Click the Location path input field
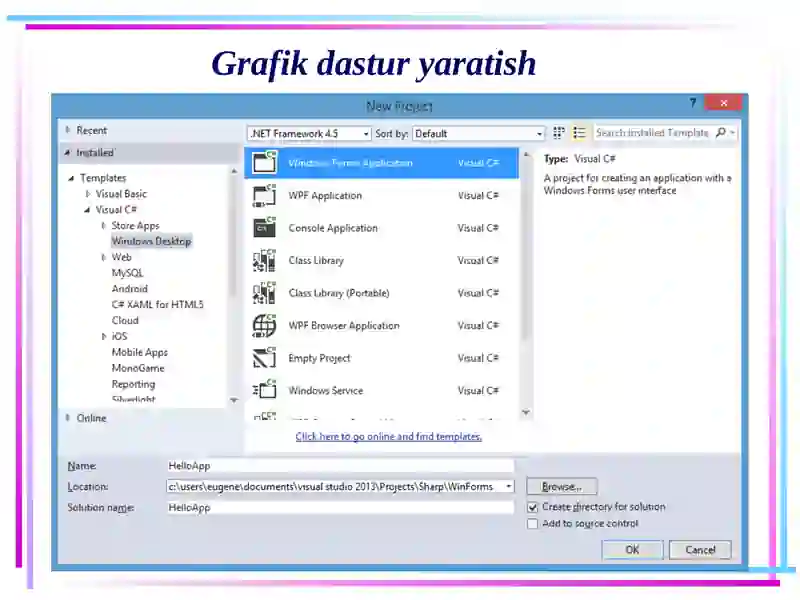 [335, 487]
